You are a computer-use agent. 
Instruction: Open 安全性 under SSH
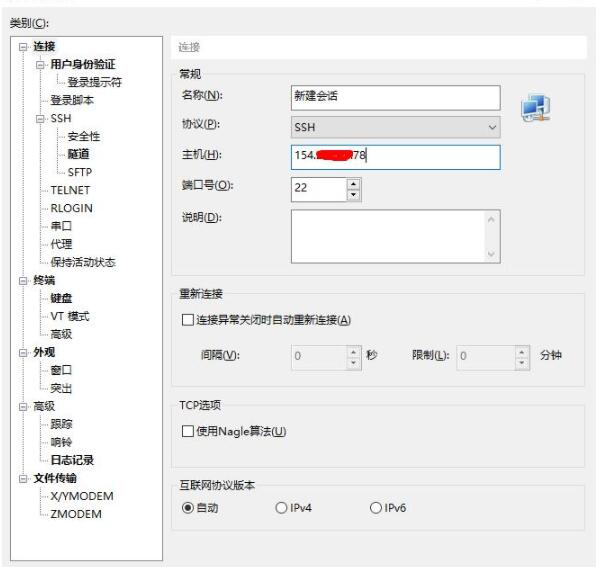click(x=84, y=136)
